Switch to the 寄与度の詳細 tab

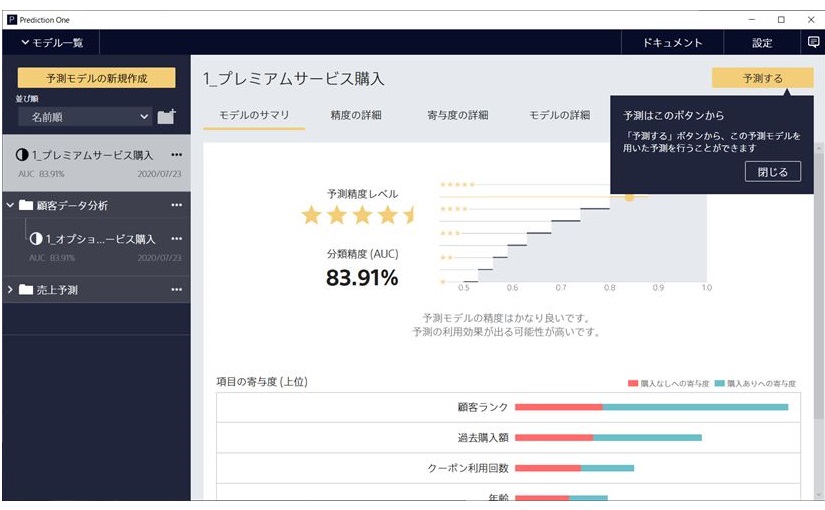[458, 115]
